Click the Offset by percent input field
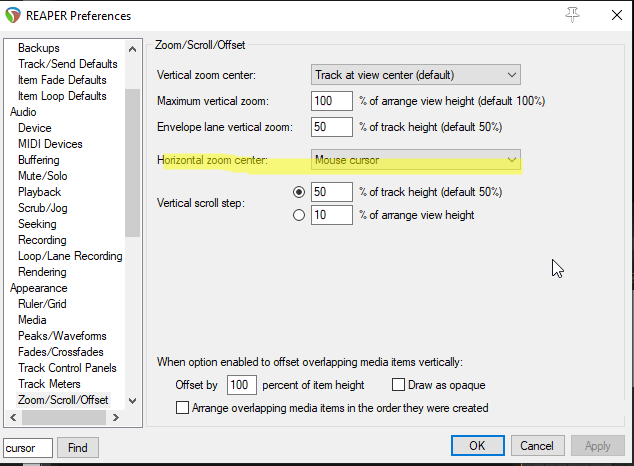The image size is (634, 466). [x=242, y=385]
